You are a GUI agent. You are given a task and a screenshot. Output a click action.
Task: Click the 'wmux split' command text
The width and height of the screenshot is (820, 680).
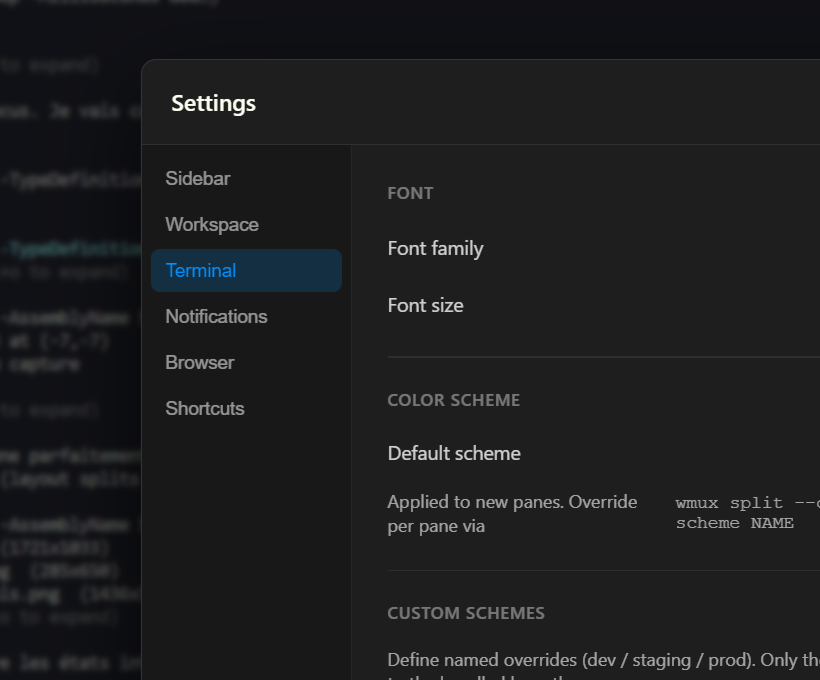click(x=747, y=513)
